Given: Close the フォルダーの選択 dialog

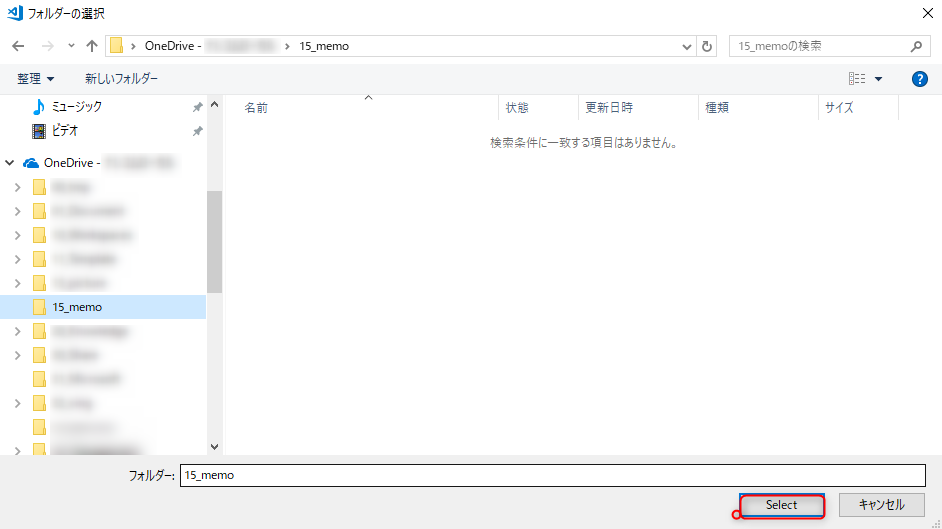Looking at the screenshot, I should 928,13.
